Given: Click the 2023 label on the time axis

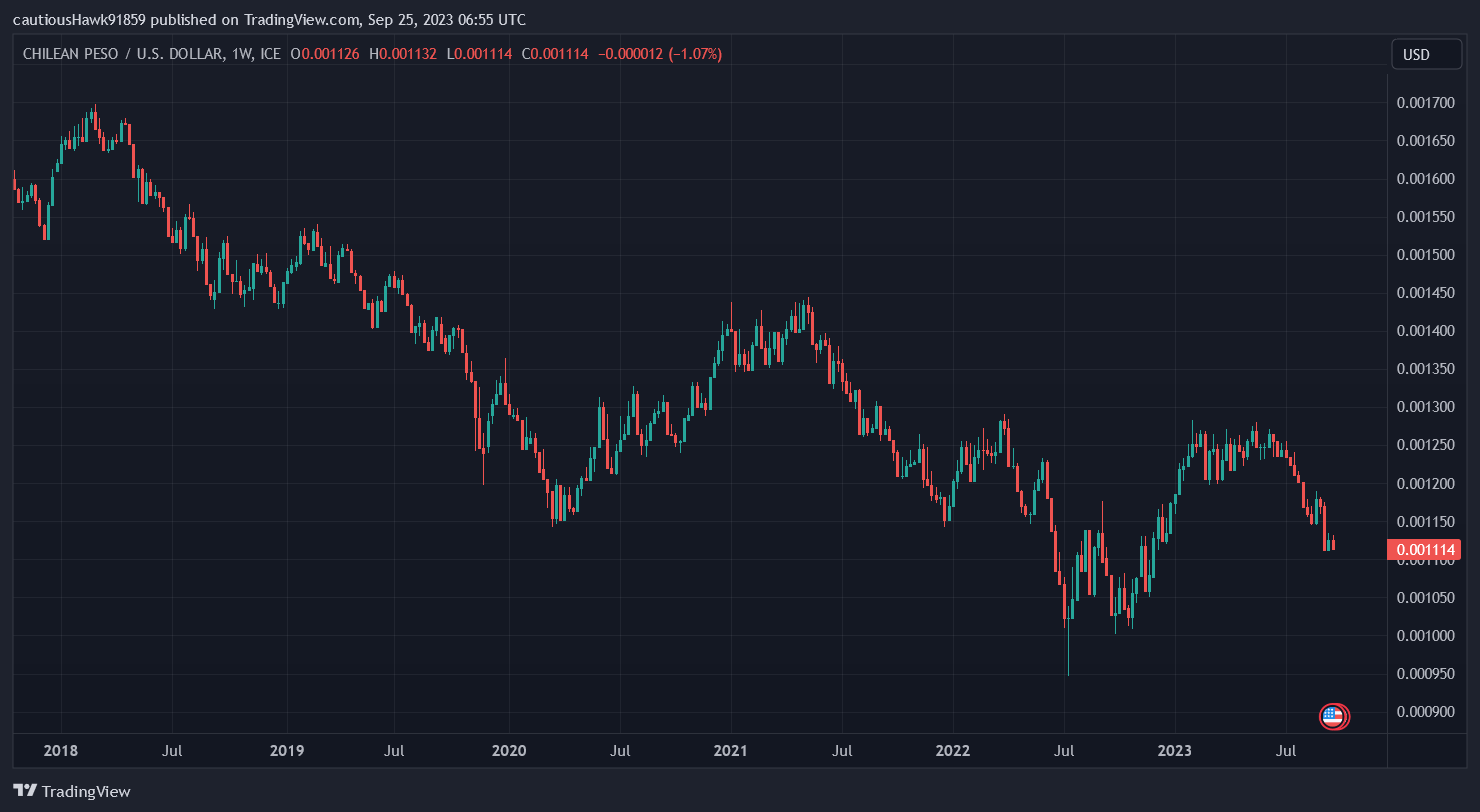Looking at the screenshot, I should (1175, 750).
